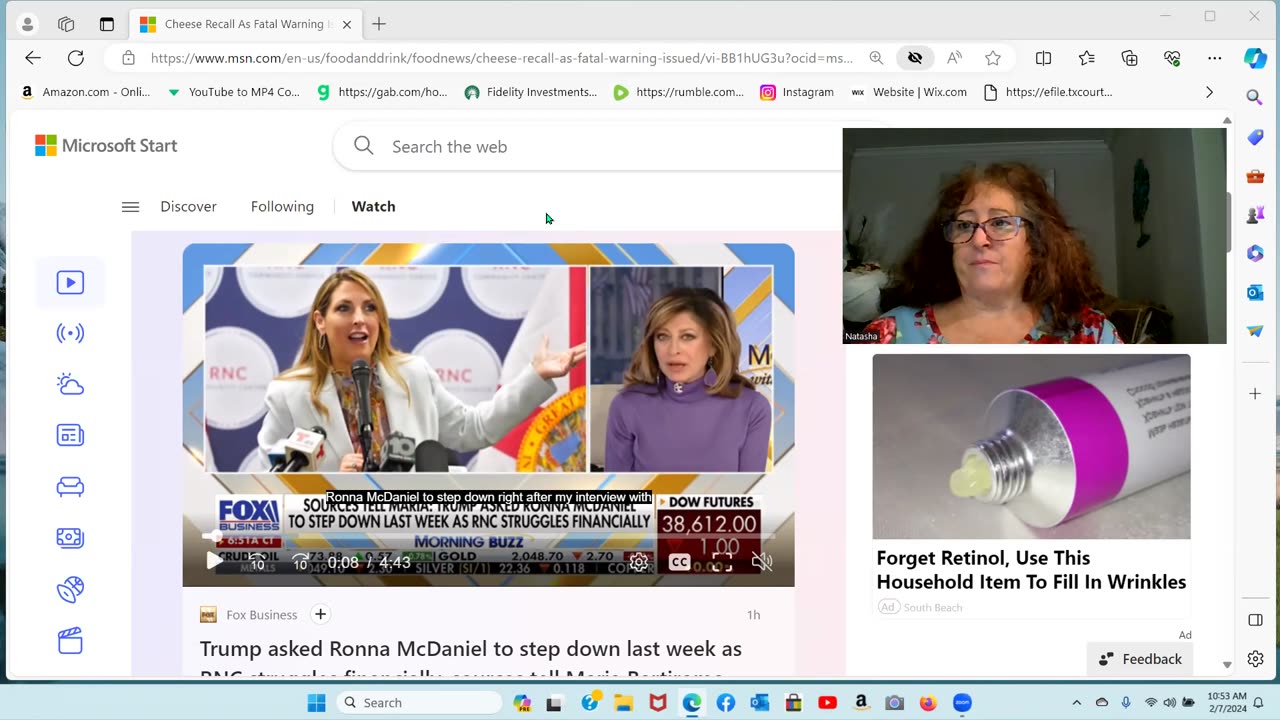Open a new browser tab
1280x720 pixels.
pyautogui.click(x=379, y=24)
